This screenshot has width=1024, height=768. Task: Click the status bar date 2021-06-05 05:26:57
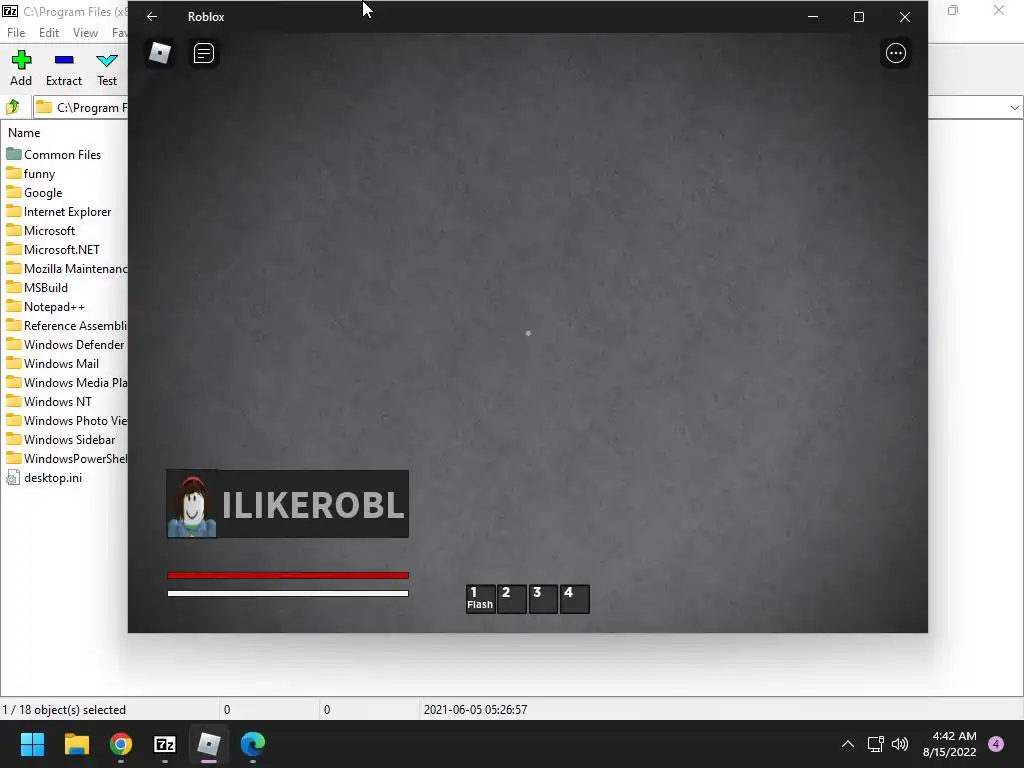click(475, 710)
